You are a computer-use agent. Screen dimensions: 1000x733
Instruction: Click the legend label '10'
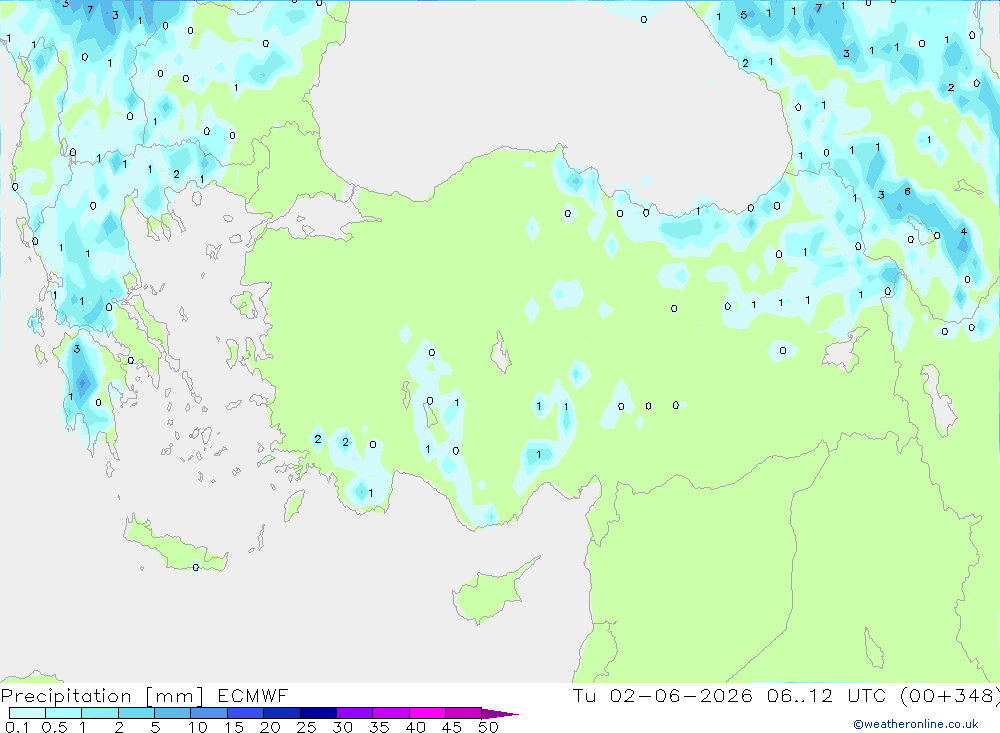[198, 727]
